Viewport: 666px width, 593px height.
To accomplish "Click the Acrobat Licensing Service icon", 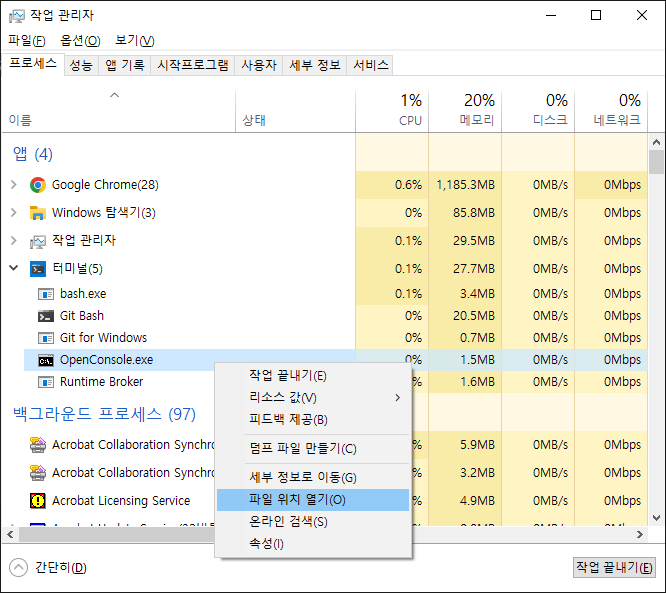I will [38, 501].
